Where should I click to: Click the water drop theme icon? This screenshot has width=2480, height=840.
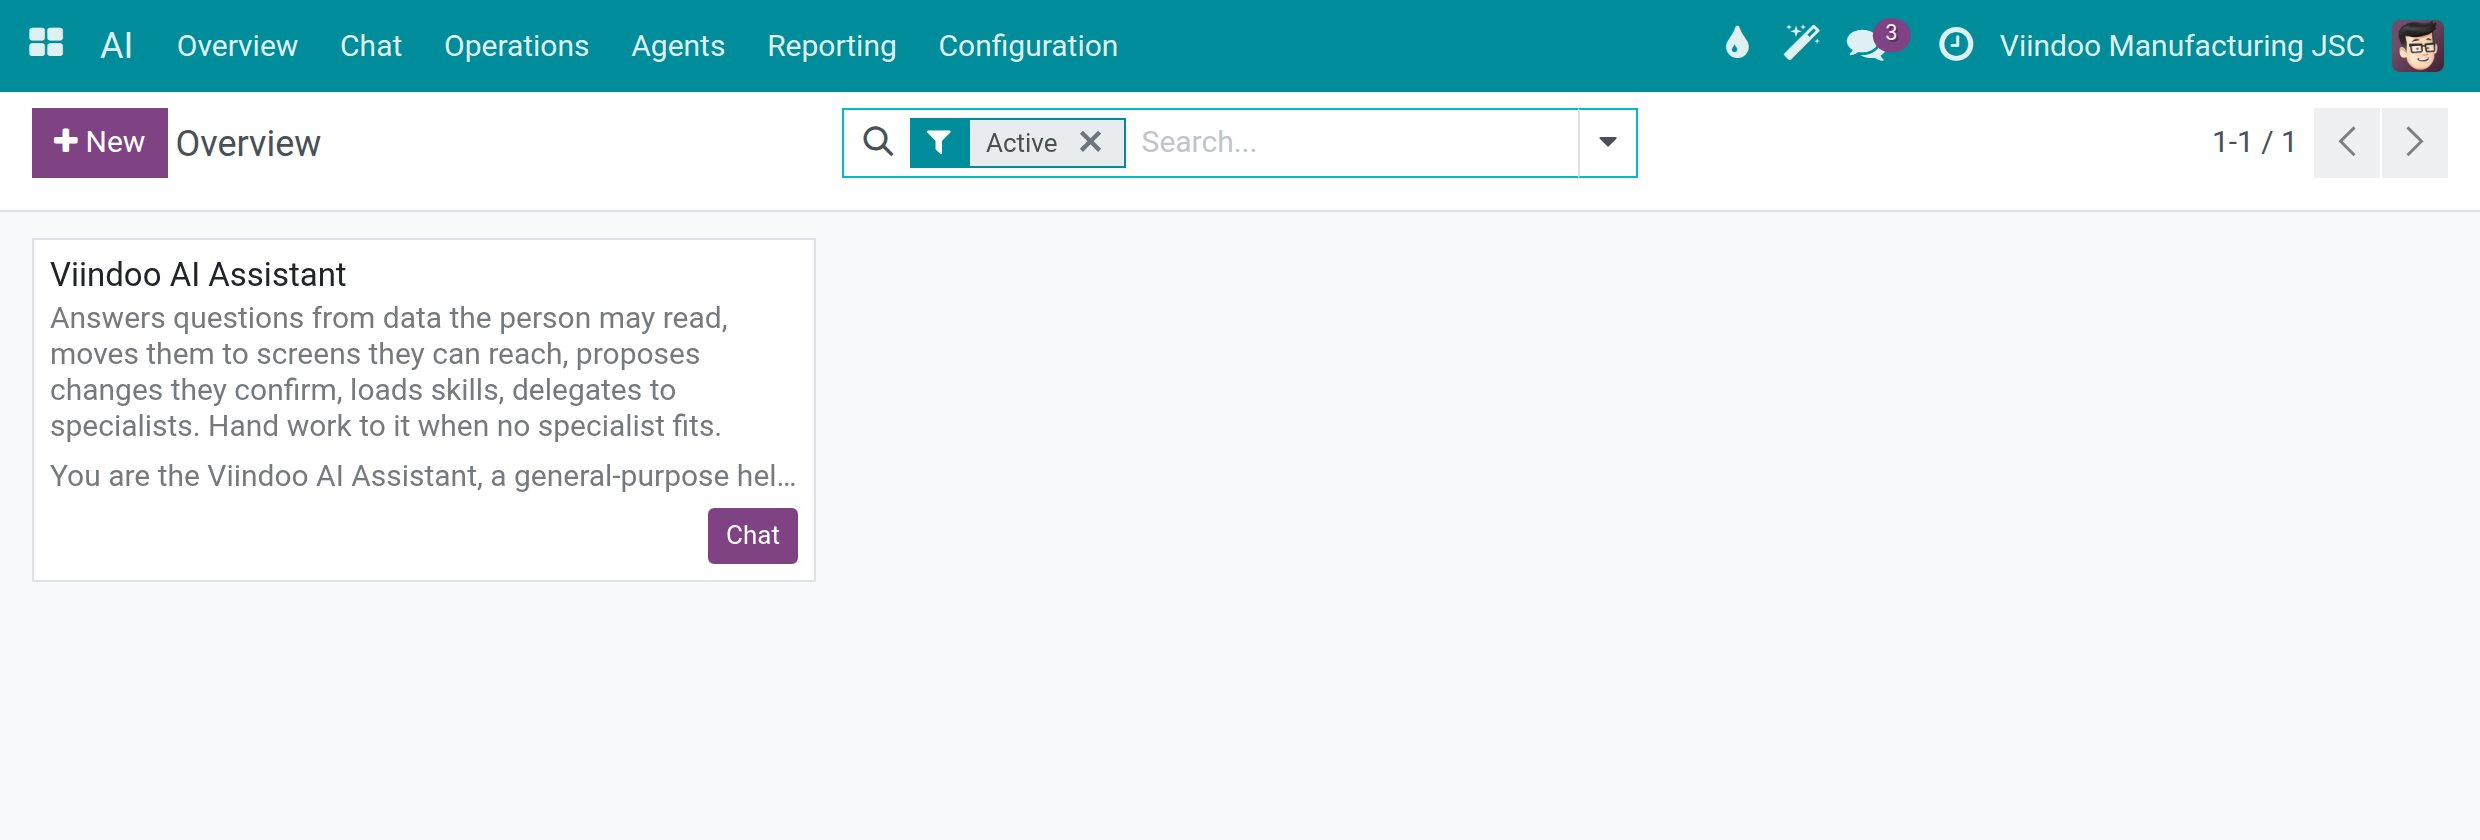1737,44
